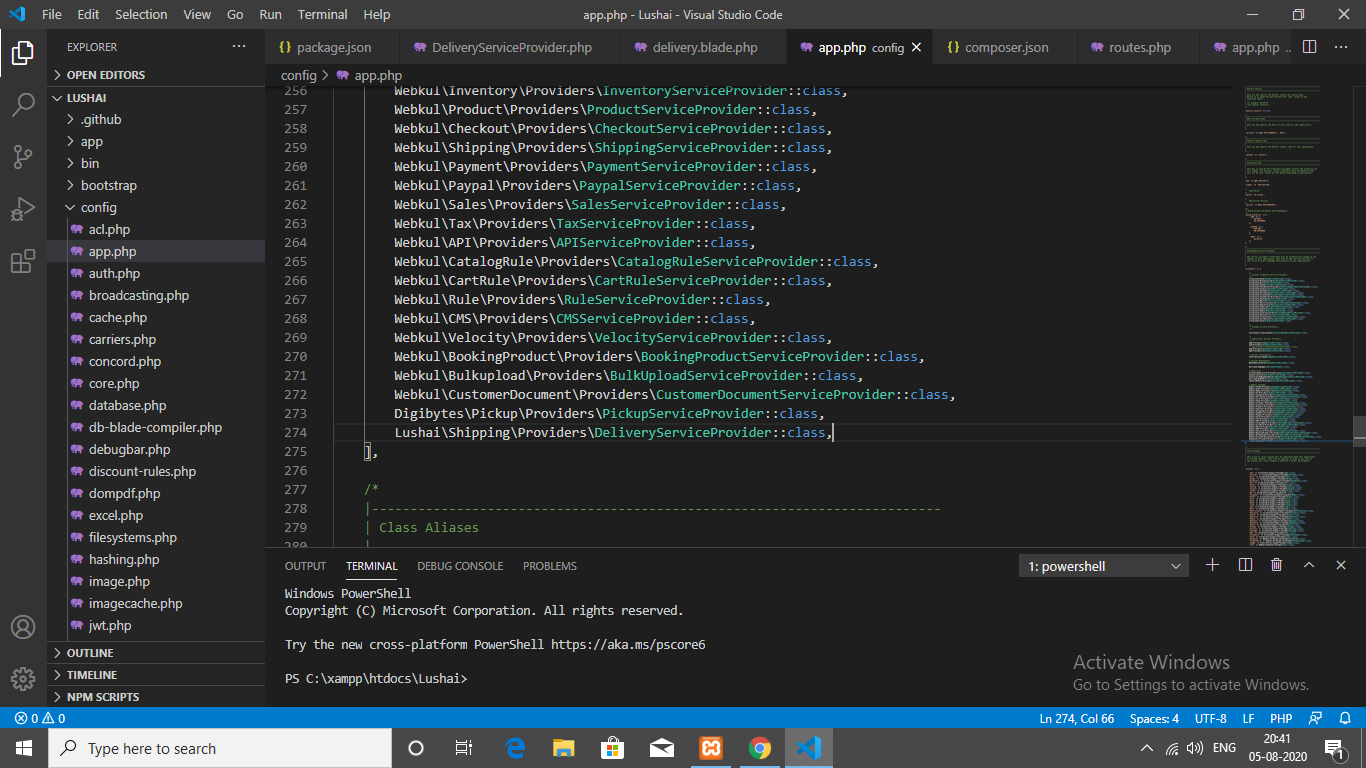Close the active app.php config tab
This screenshot has height=768, width=1366.
(916, 47)
